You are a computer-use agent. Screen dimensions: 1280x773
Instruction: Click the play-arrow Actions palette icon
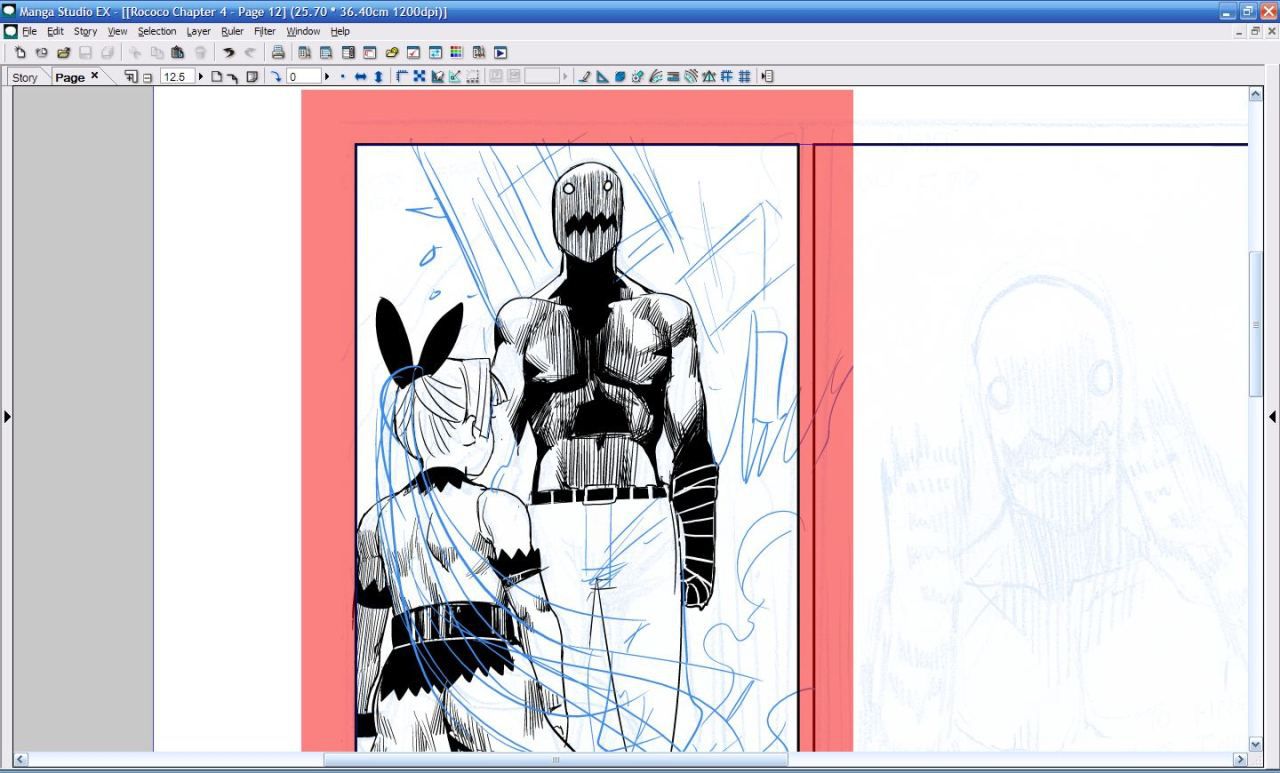pyautogui.click(x=501, y=53)
